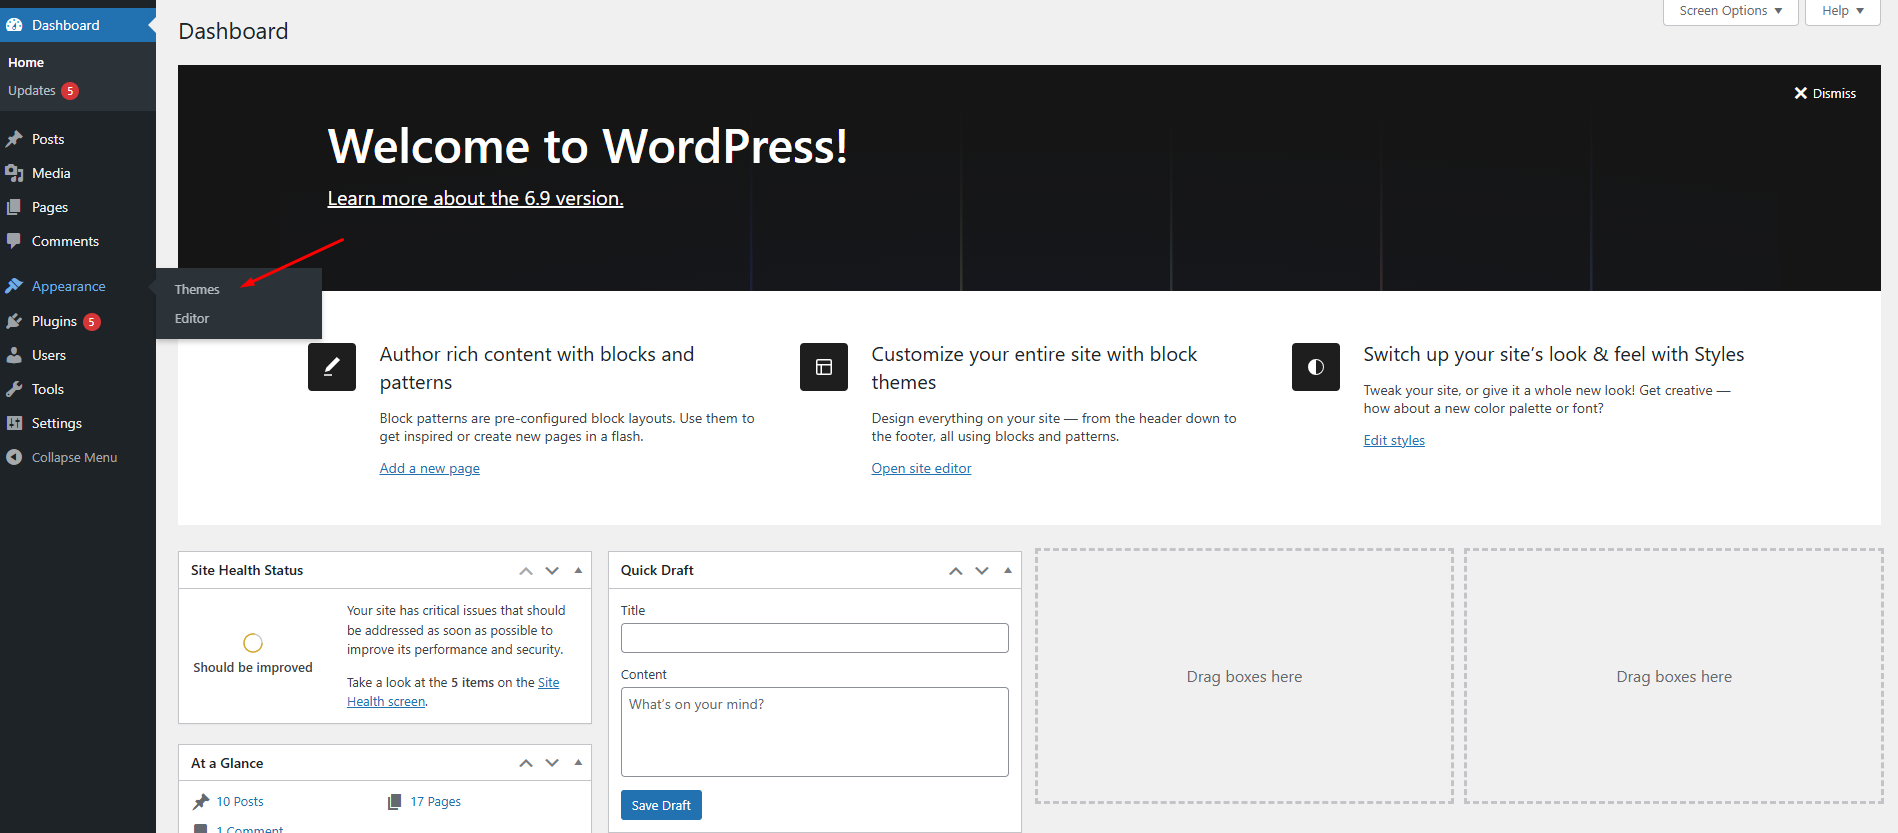Move Site Health Status box up
Viewport: 1898px width, 833px height.
[x=526, y=570]
